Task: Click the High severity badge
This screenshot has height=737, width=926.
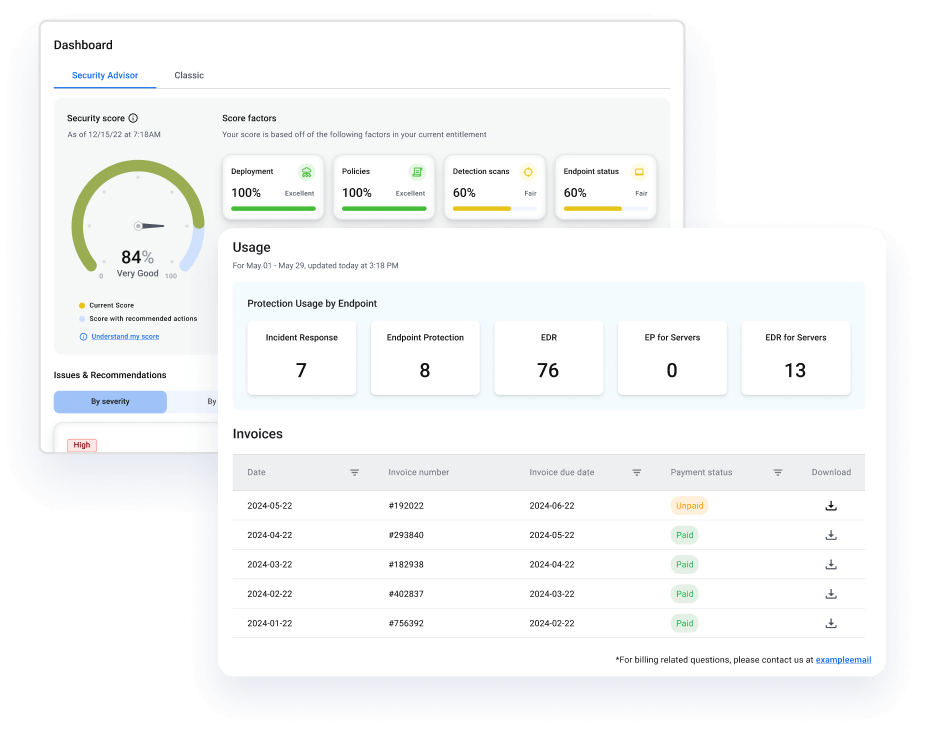Action: coord(81,445)
